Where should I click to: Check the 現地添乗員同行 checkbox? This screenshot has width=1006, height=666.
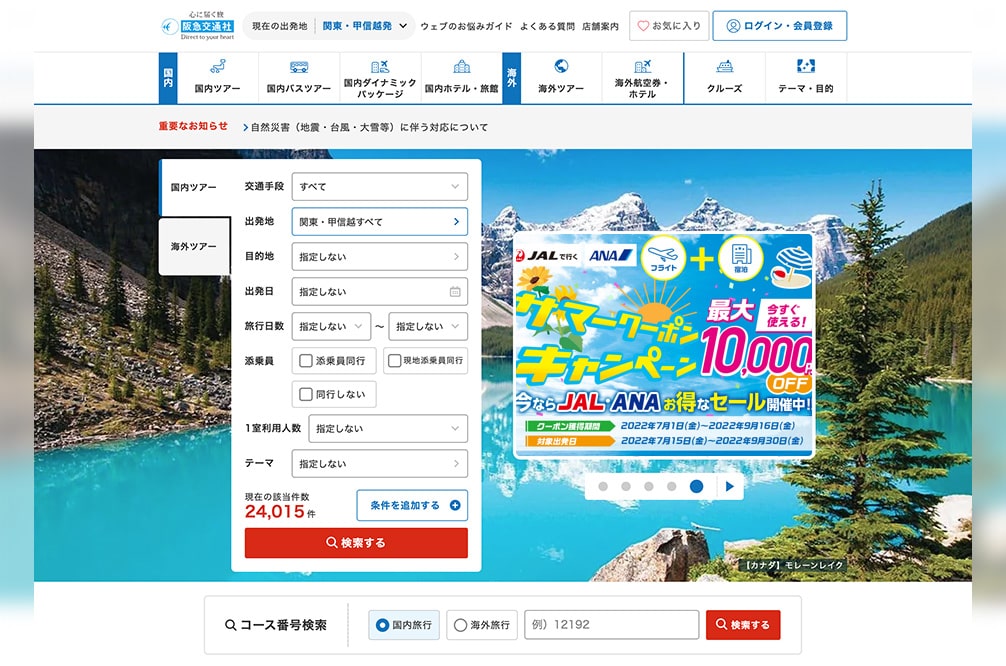coord(395,360)
